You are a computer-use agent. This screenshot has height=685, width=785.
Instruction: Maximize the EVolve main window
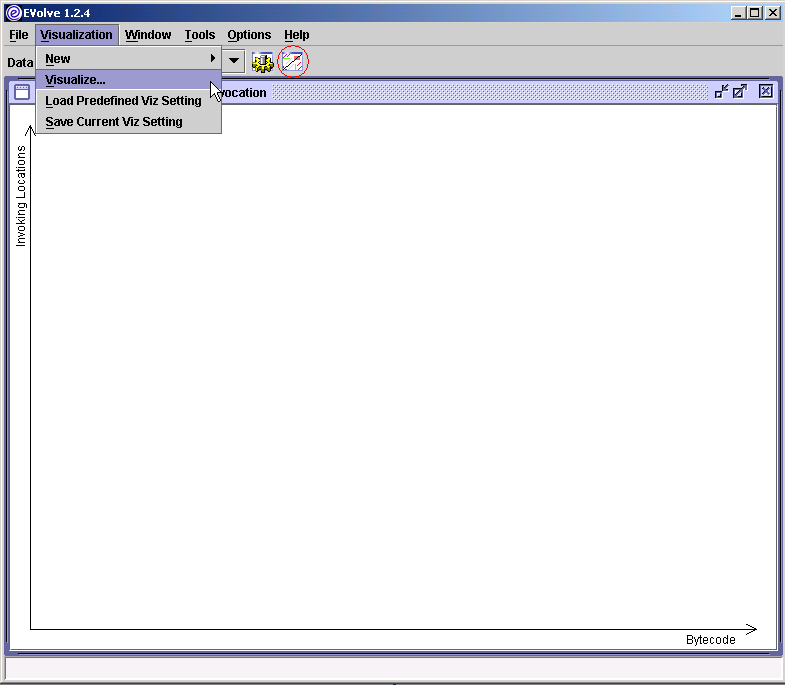[x=755, y=13]
